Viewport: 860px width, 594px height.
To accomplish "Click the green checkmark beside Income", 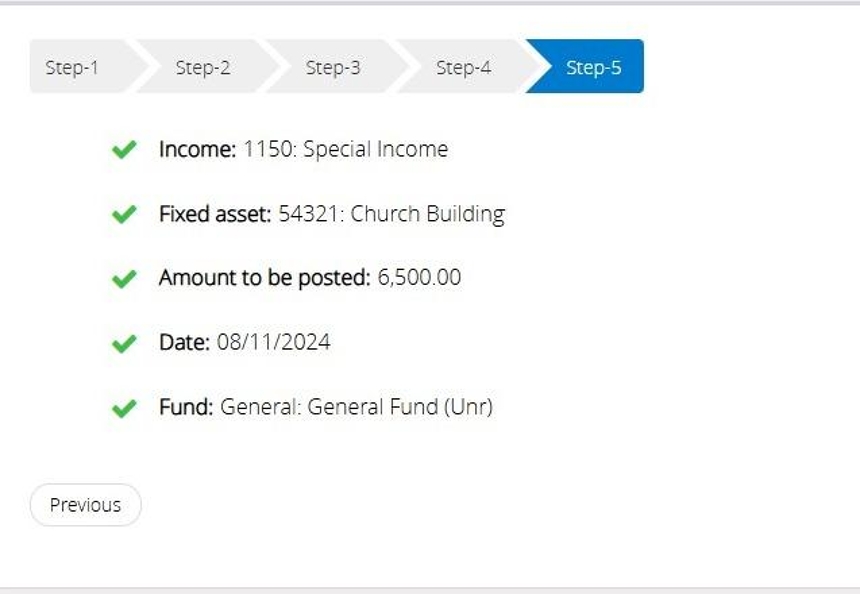I will pos(123,150).
